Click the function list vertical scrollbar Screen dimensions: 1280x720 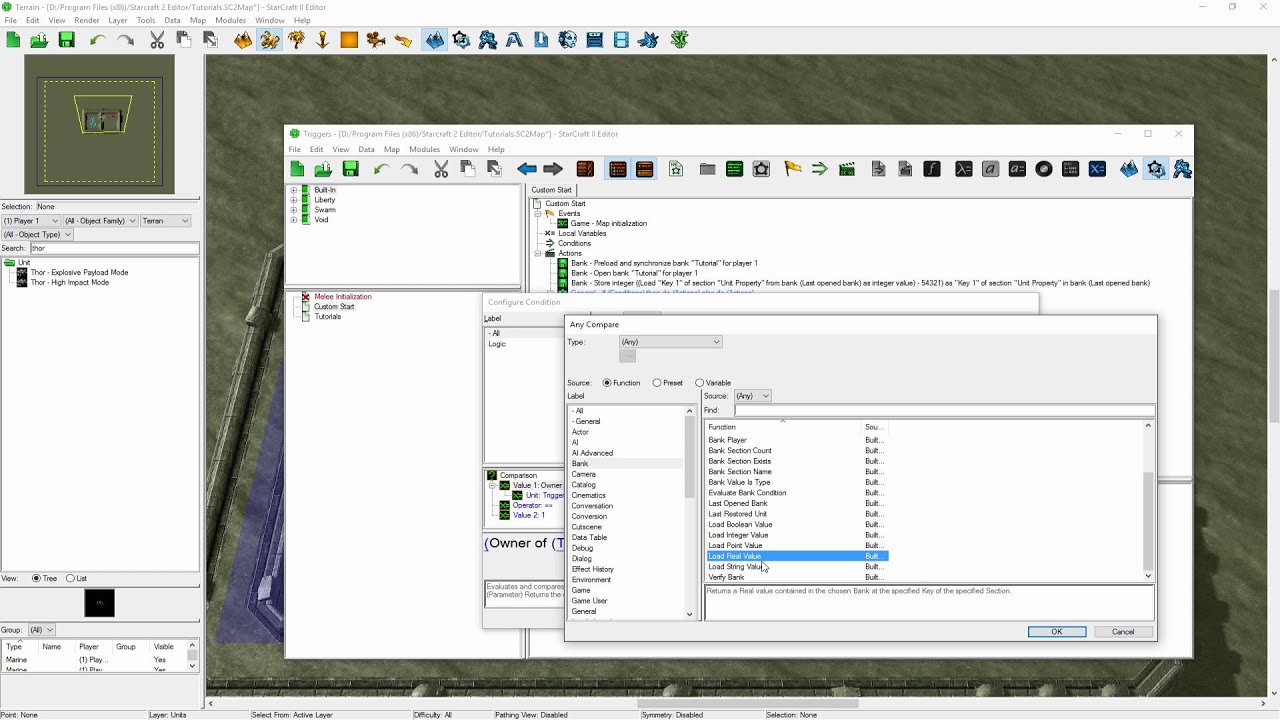coord(1148,501)
